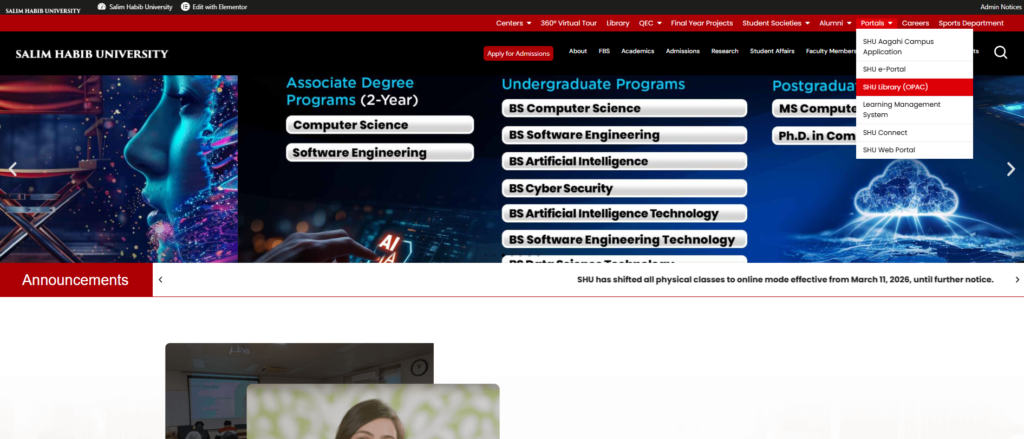The width and height of the screenshot is (1024, 439).
Task: Click the Elementor icon in admin bar
Action: (186, 7)
